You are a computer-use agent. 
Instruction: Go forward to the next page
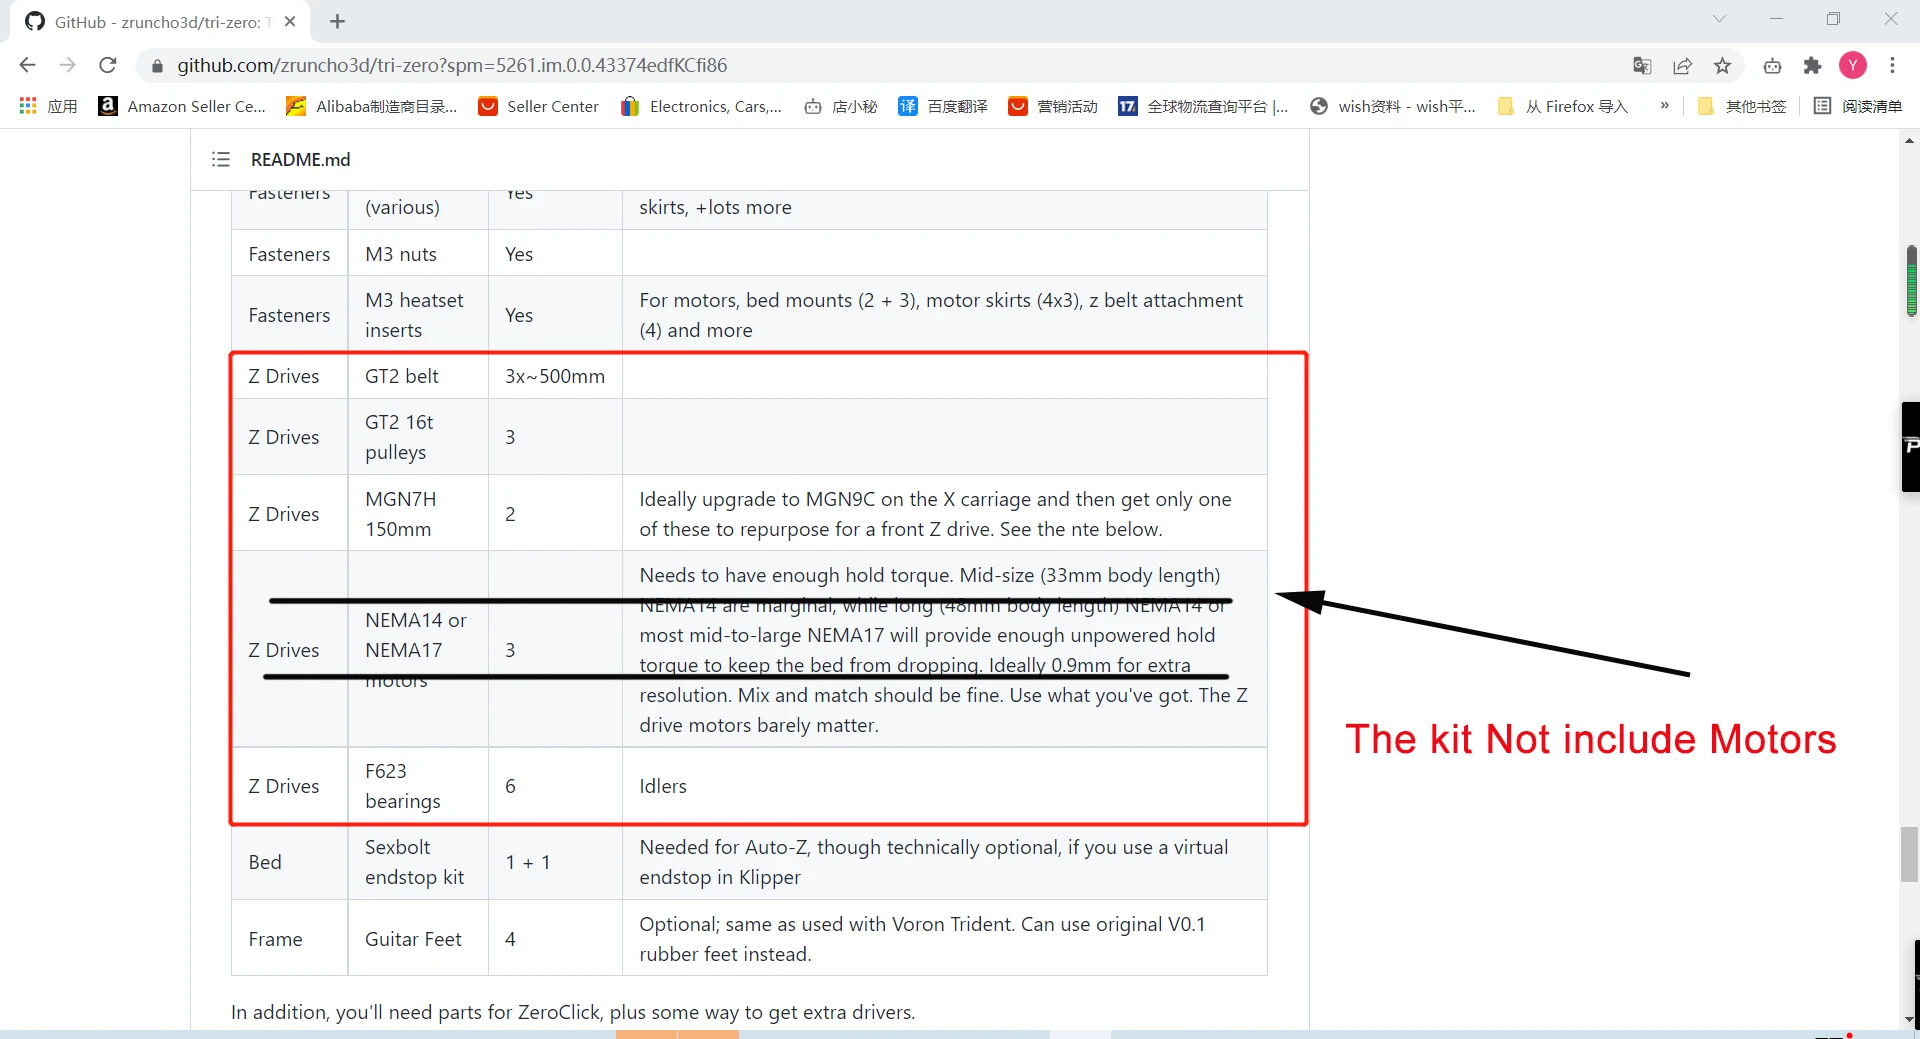point(67,65)
